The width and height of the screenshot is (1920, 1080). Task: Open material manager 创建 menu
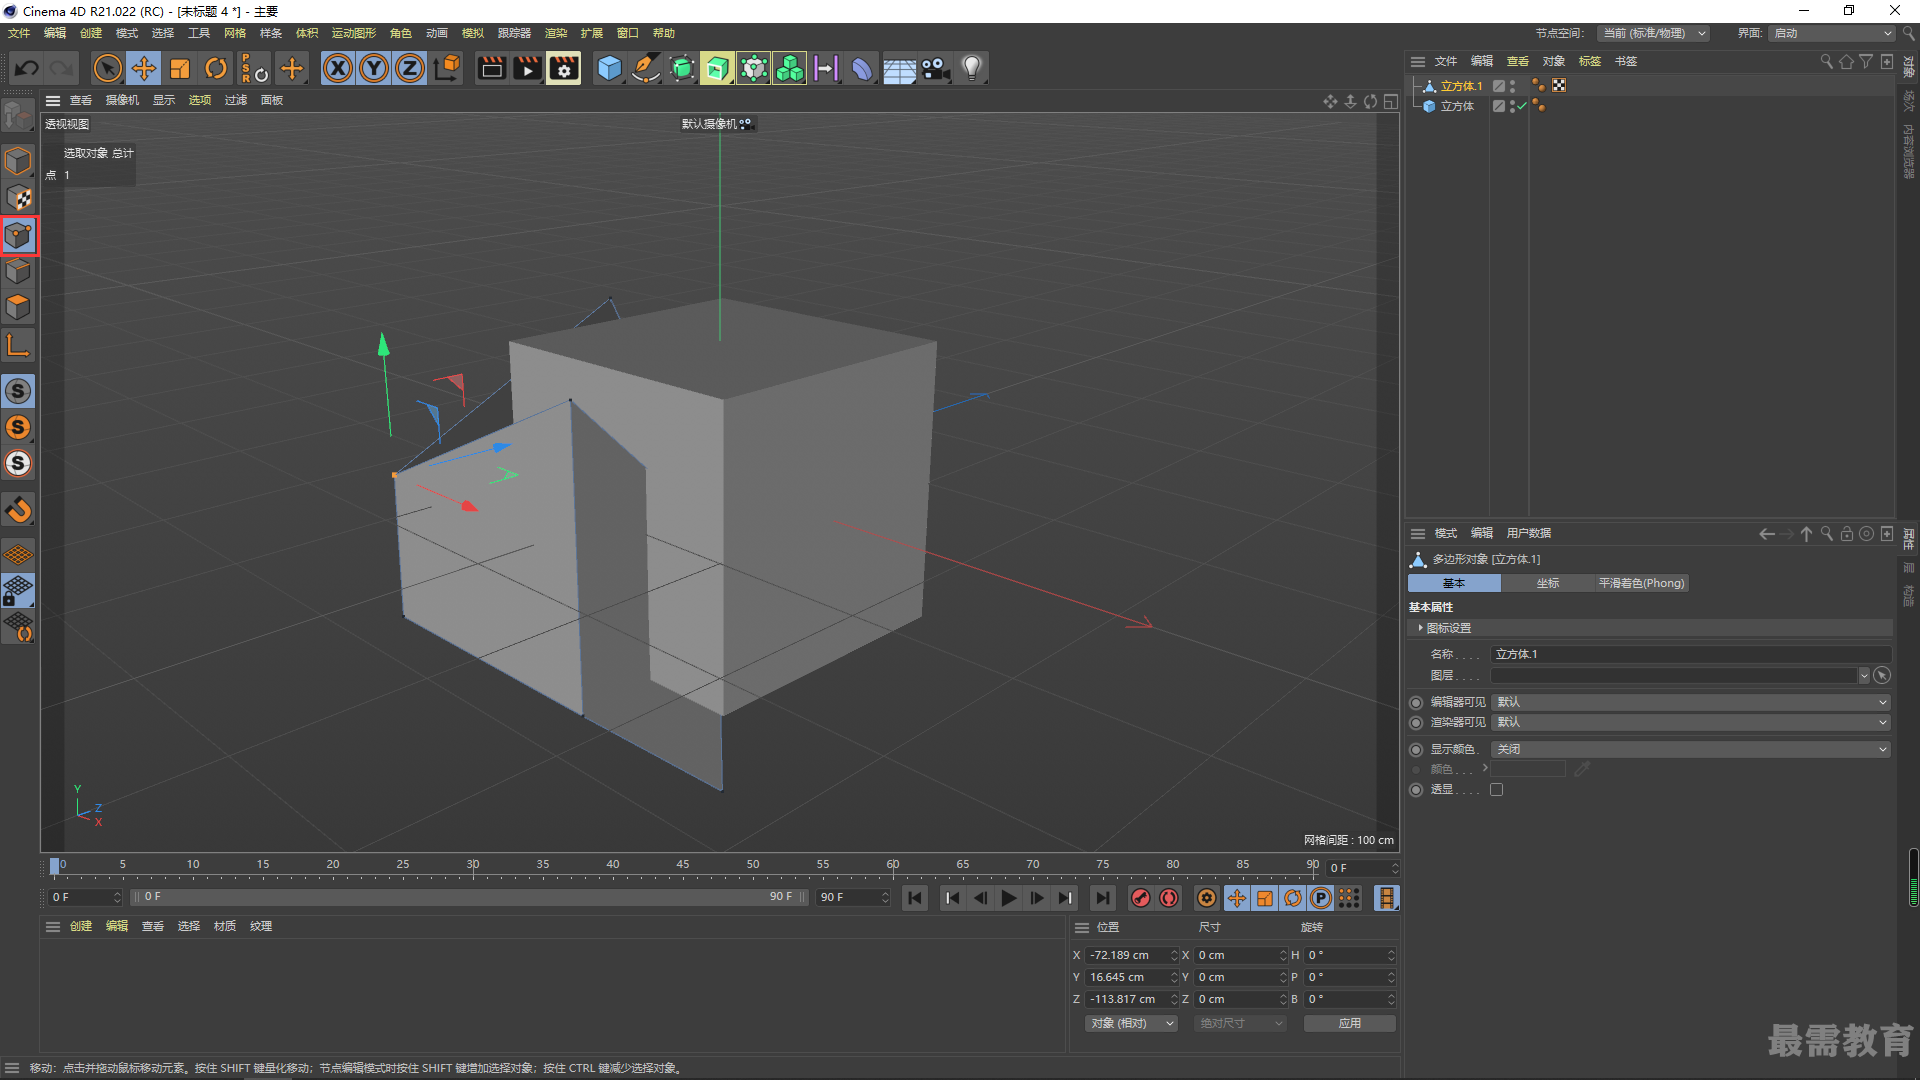[81, 926]
